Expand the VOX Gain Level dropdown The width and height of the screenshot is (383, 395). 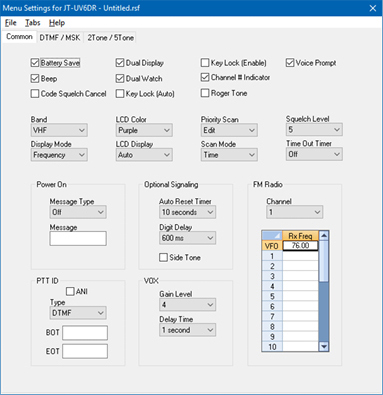pos(187,305)
